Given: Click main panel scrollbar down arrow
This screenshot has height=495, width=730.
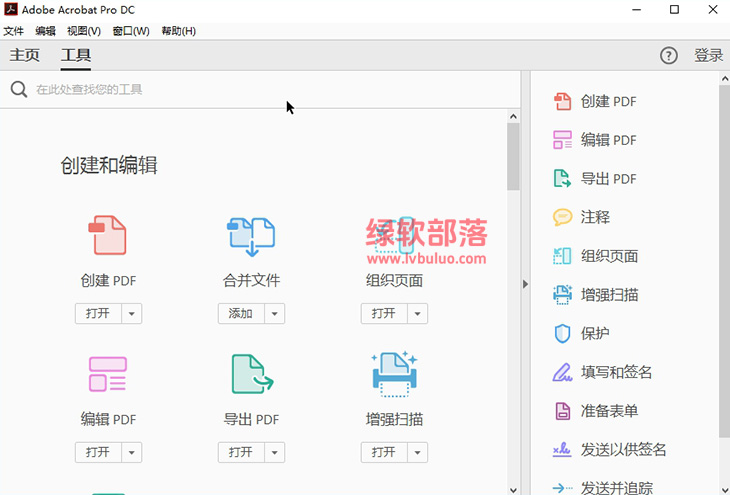Looking at the screenshot, I should (x=514, y=489).
